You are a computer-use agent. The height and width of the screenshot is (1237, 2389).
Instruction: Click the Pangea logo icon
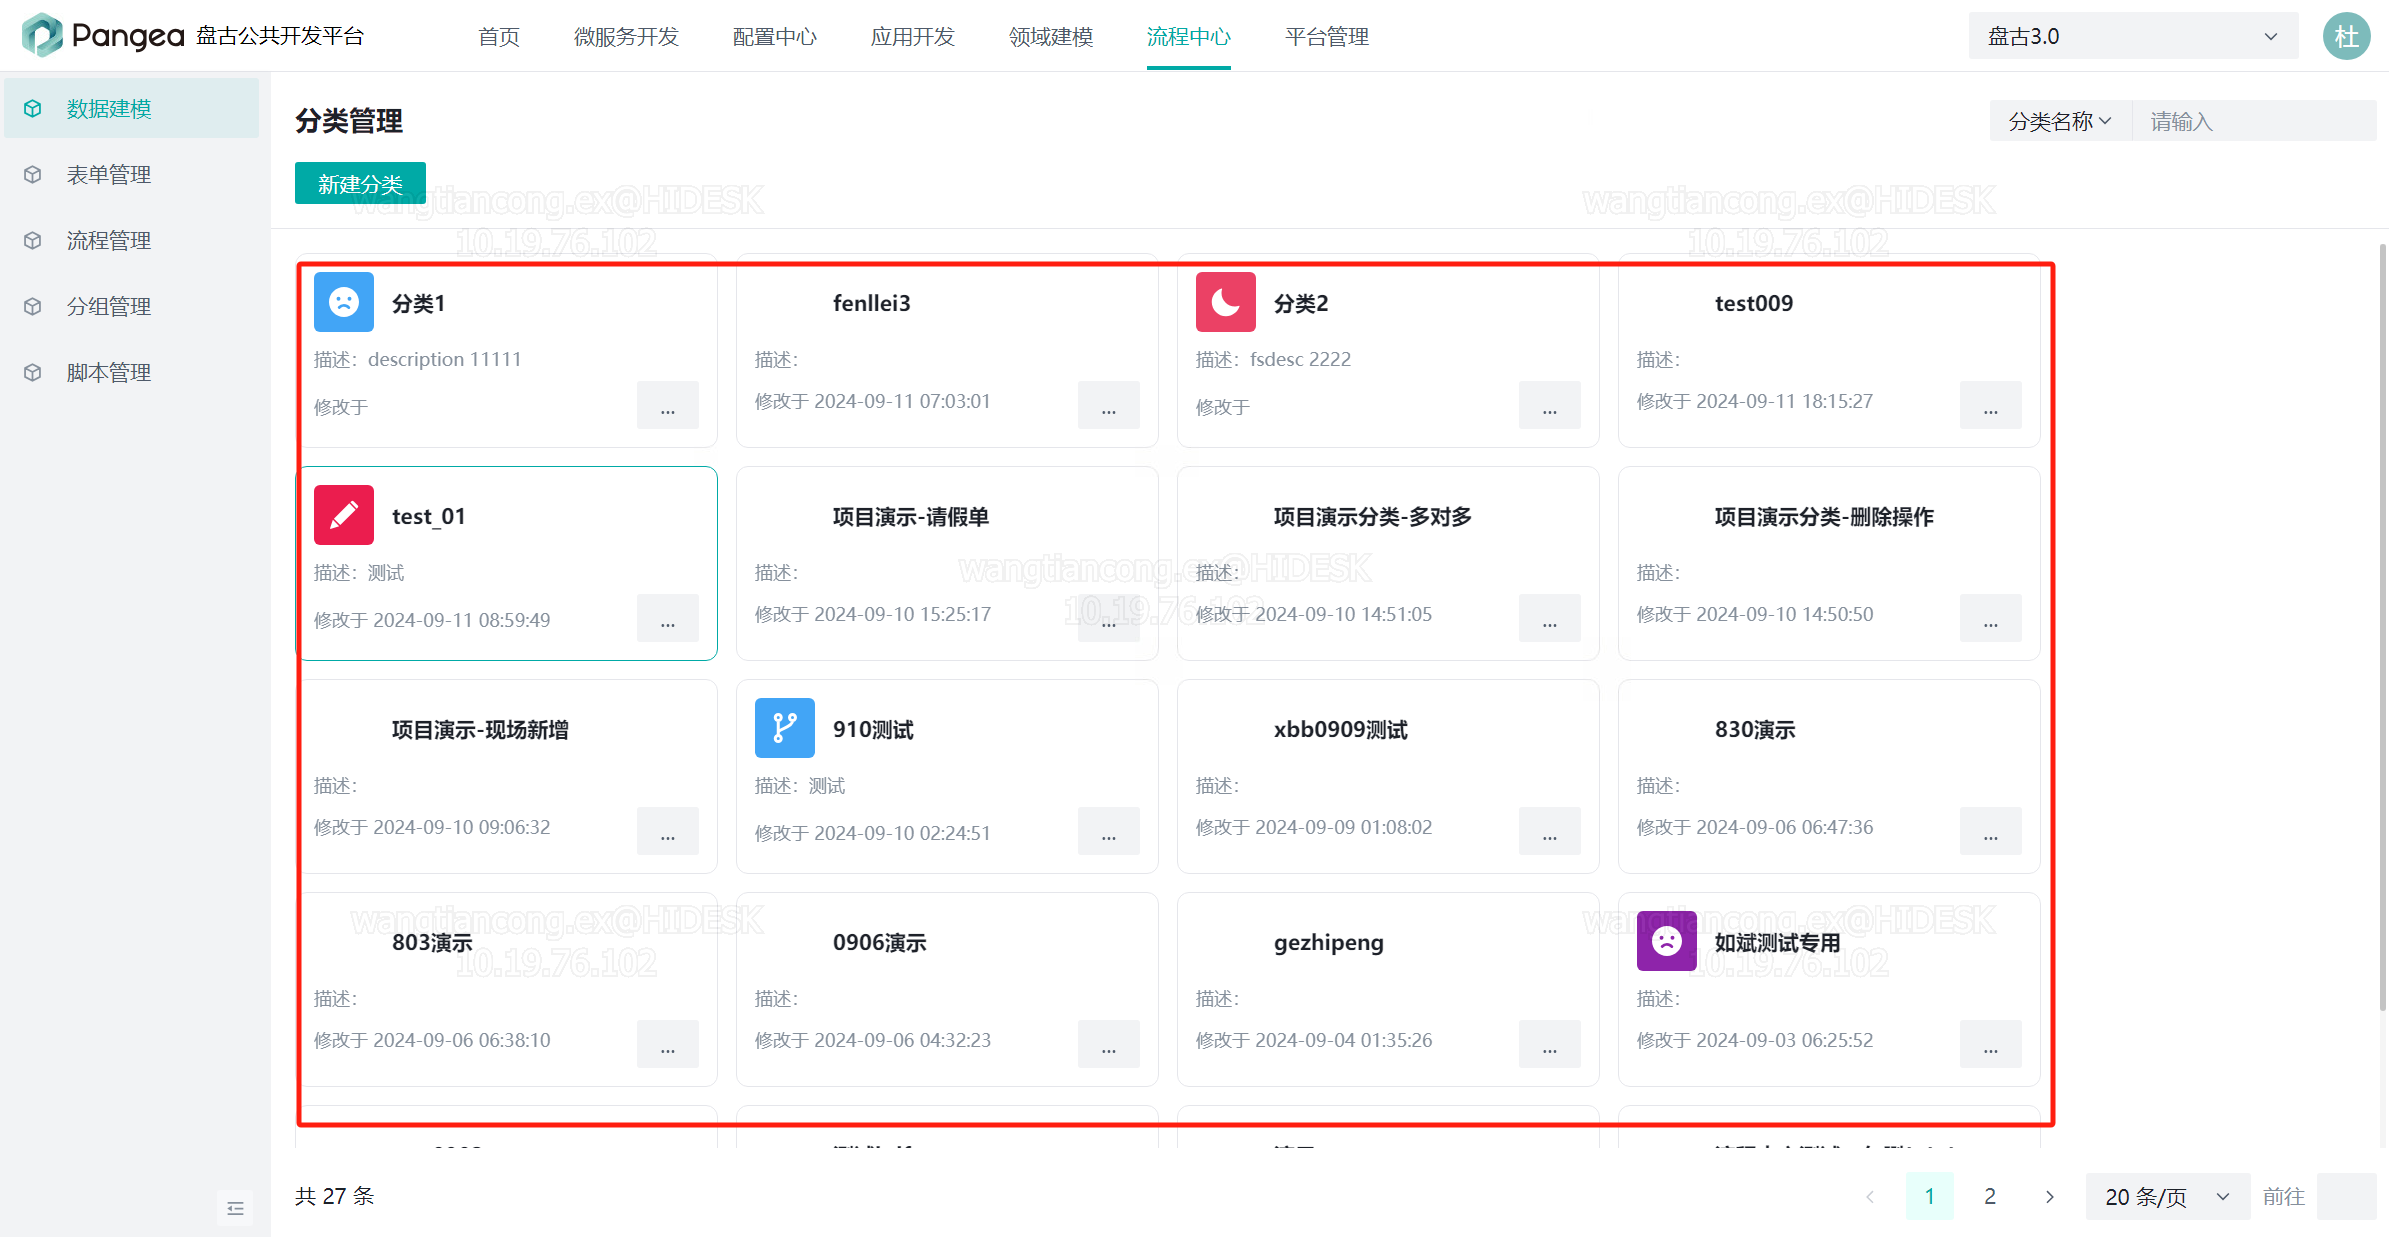click(42, 35)
